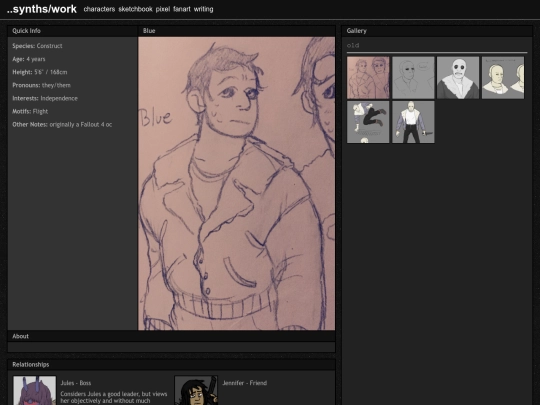Click the About section header
Viewport: 540px width, 405px height.
(x=171, y=336)
